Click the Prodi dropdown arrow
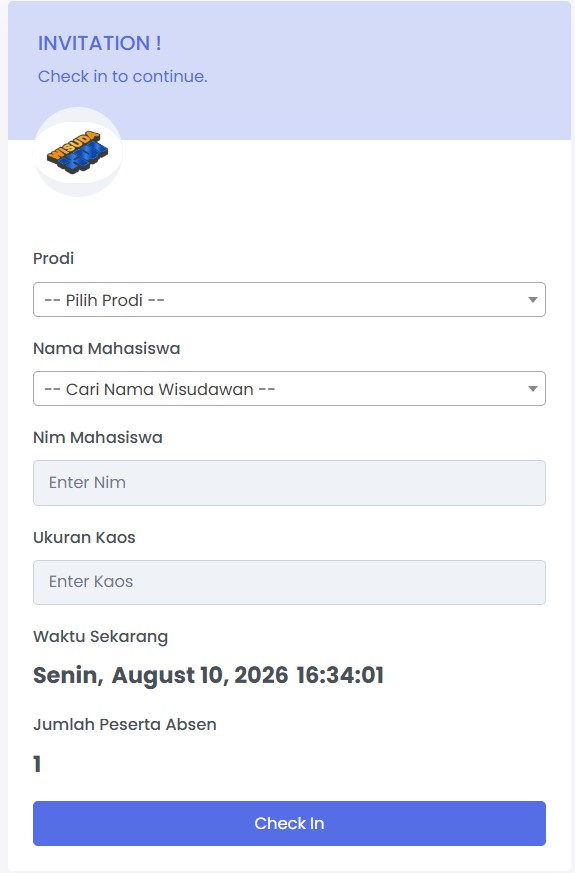 [532, 300]
